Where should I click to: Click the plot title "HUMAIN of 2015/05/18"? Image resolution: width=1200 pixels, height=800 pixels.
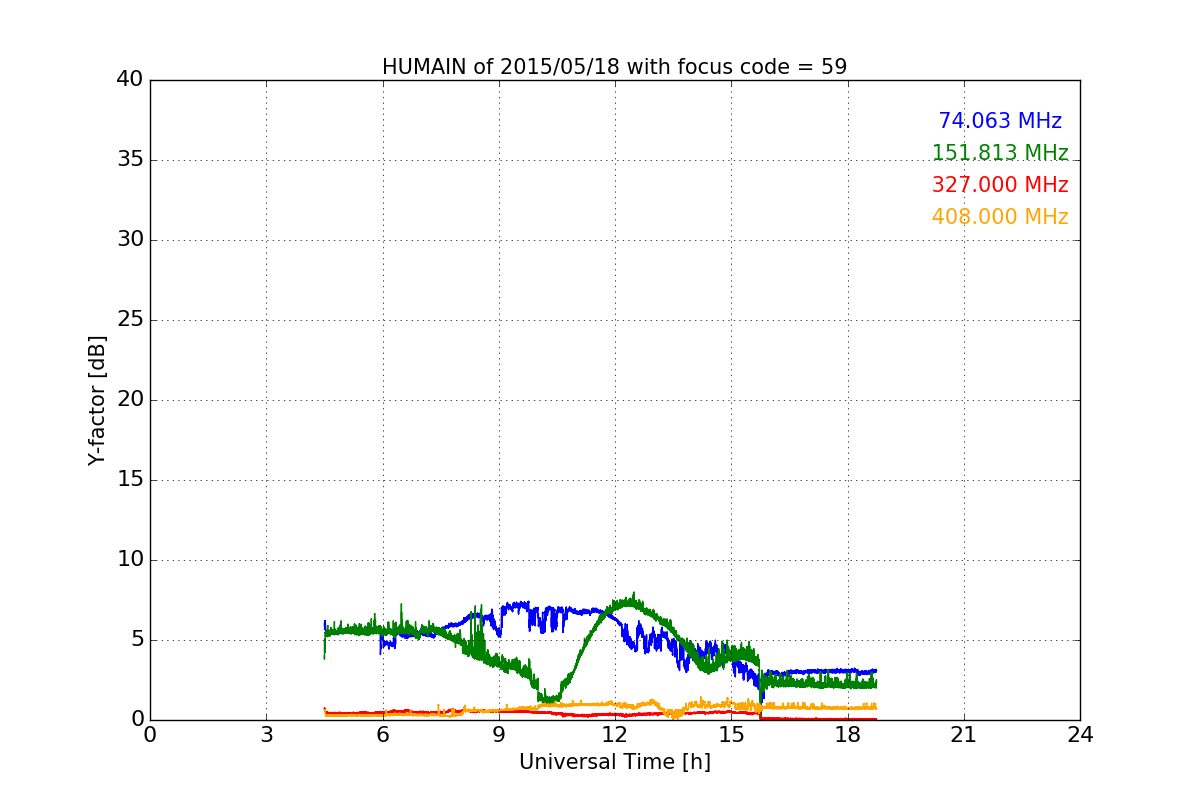tap(614, 67)
